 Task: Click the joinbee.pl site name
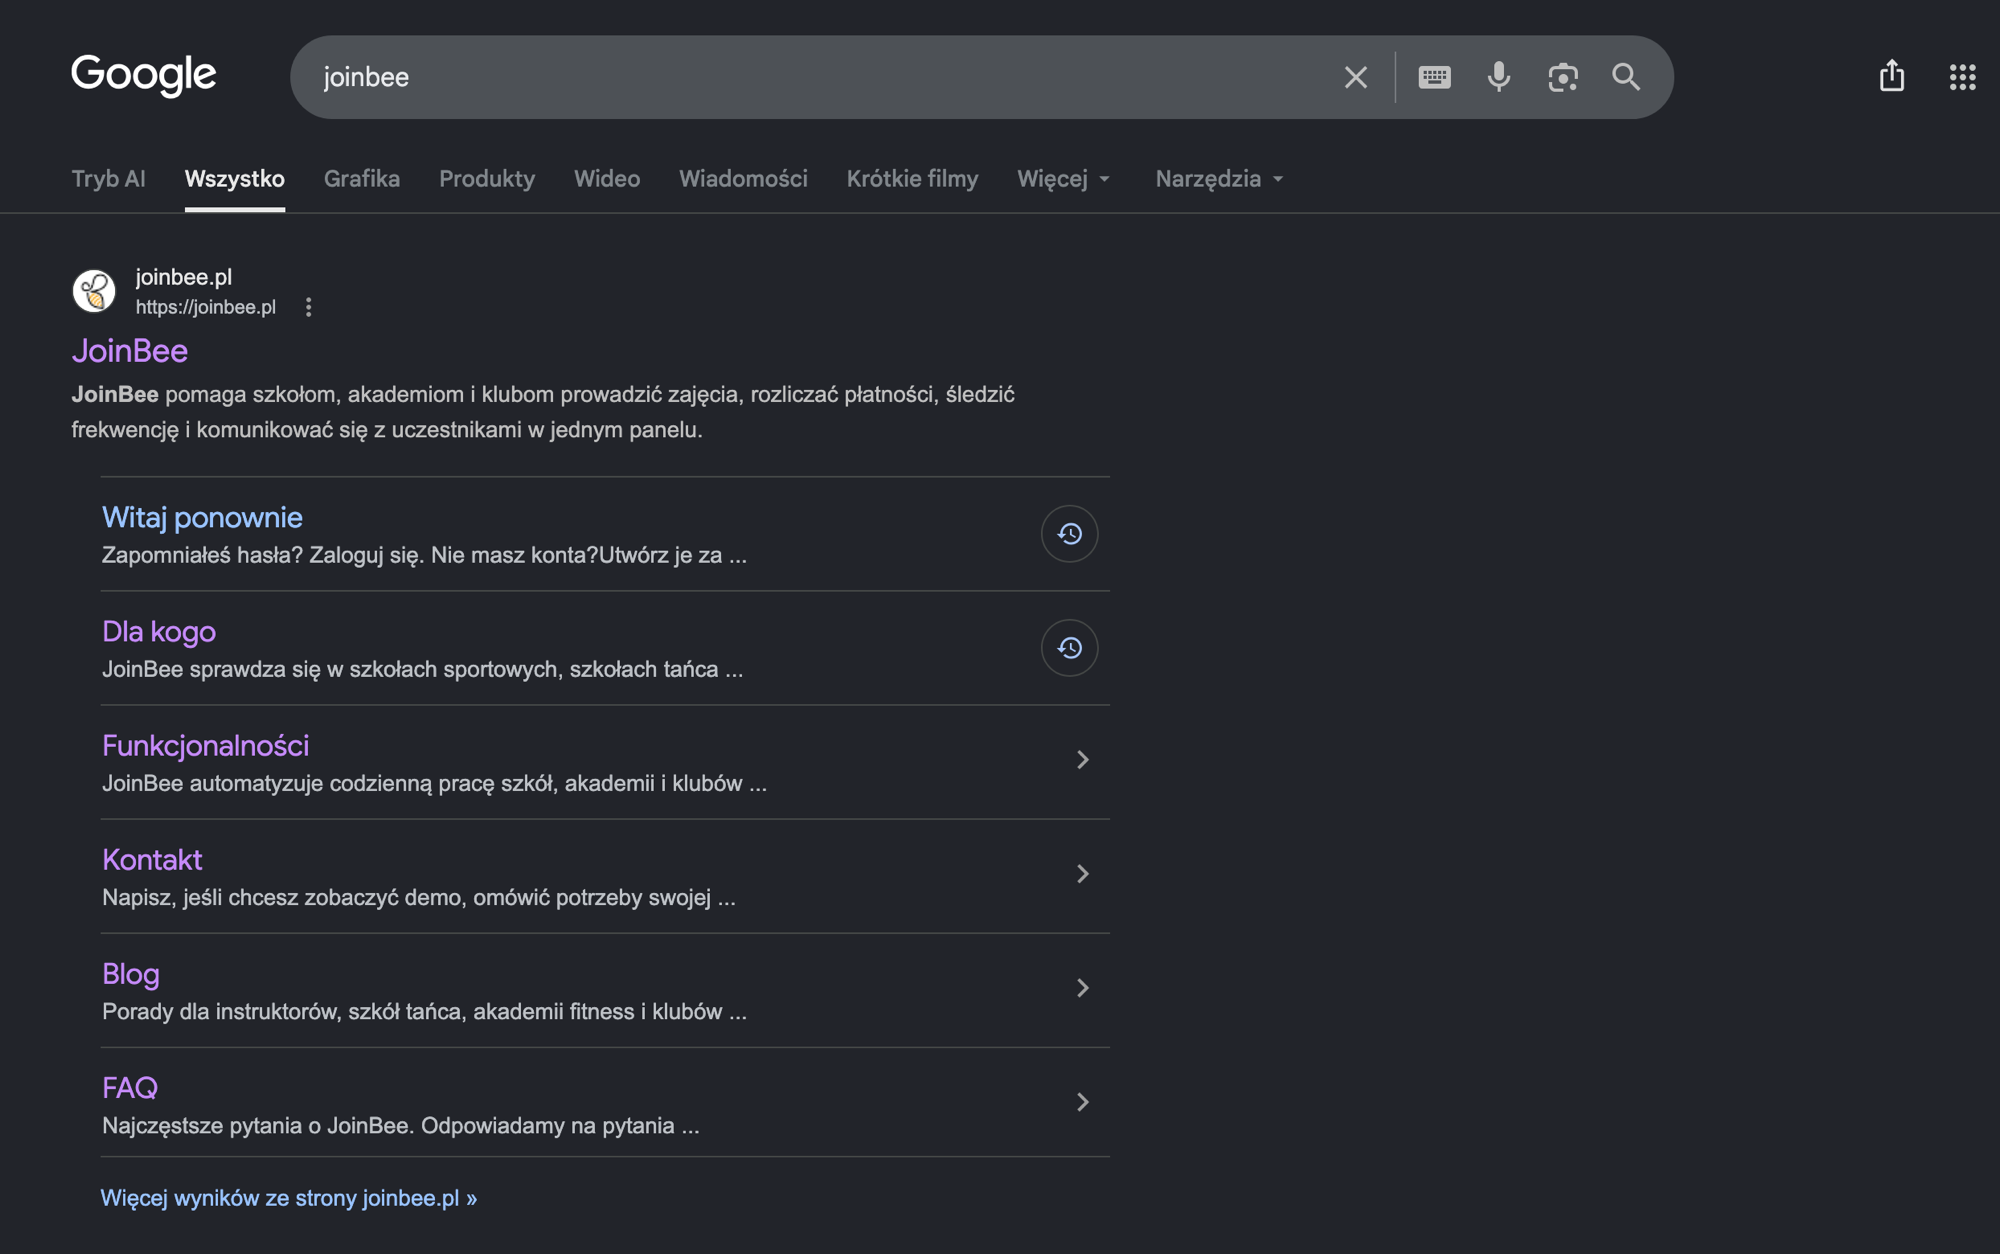[x=183, y=277]
